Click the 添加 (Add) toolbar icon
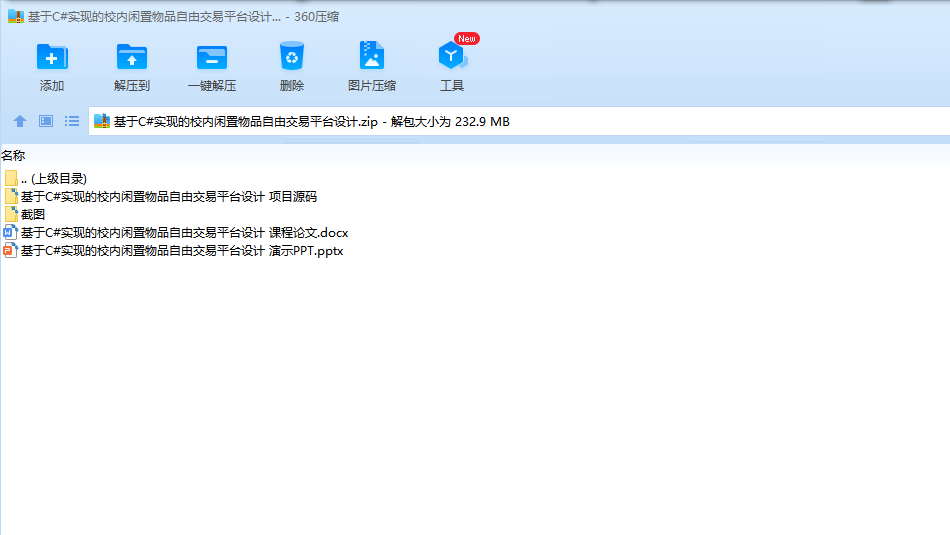950x535 pixels. pyautogui.click(x=52, y=58)
